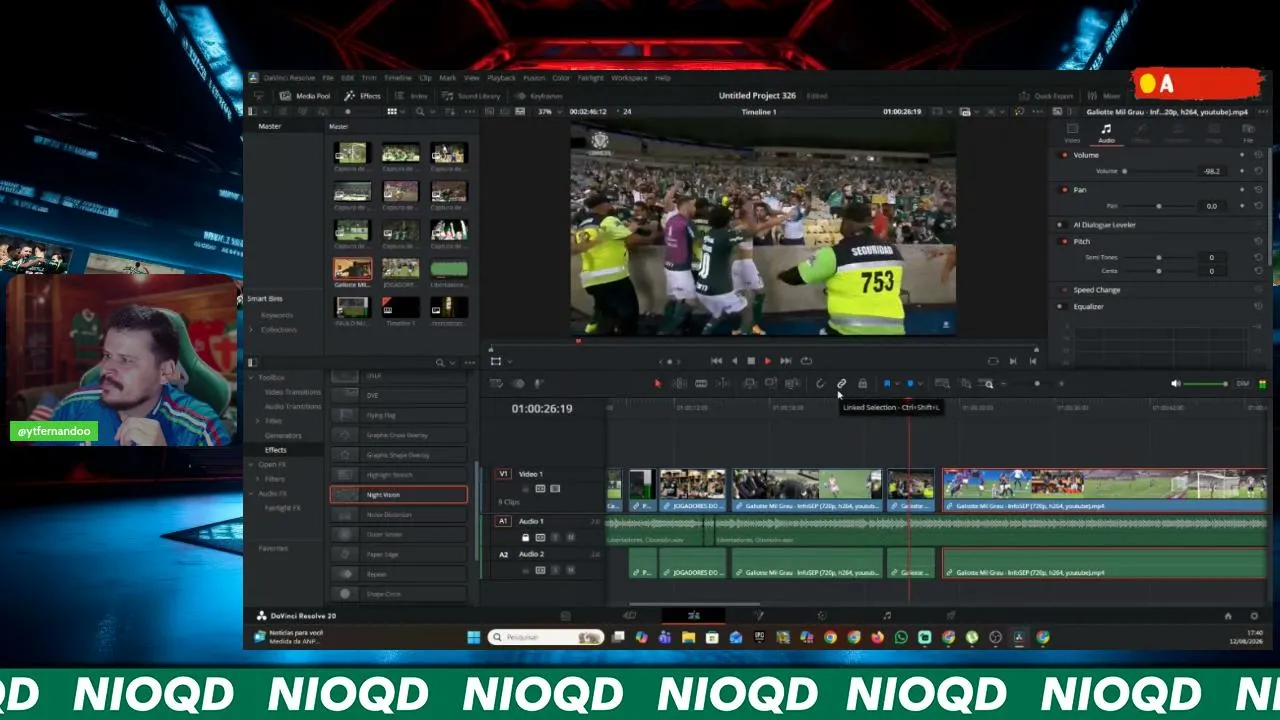Open the Mixer panel

click(x=1105, y=96)
